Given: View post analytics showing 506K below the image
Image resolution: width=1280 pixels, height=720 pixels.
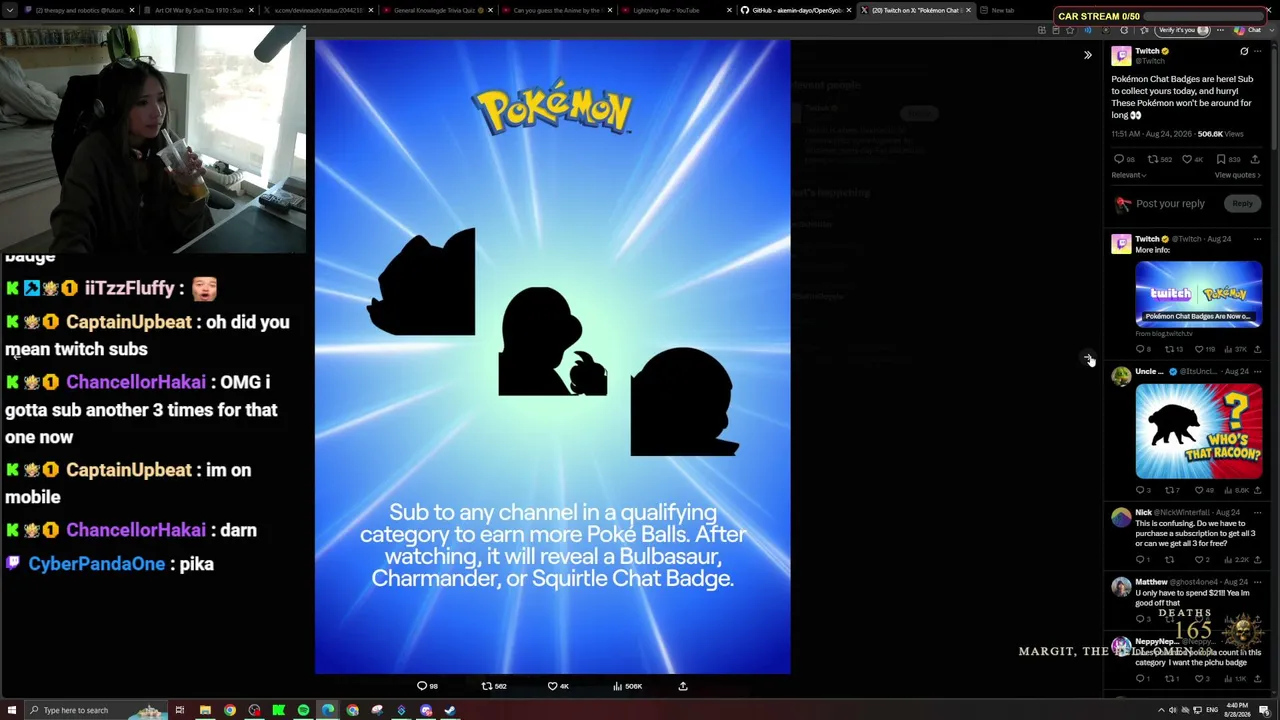Looking at the screenshot, I should point(627,686).
